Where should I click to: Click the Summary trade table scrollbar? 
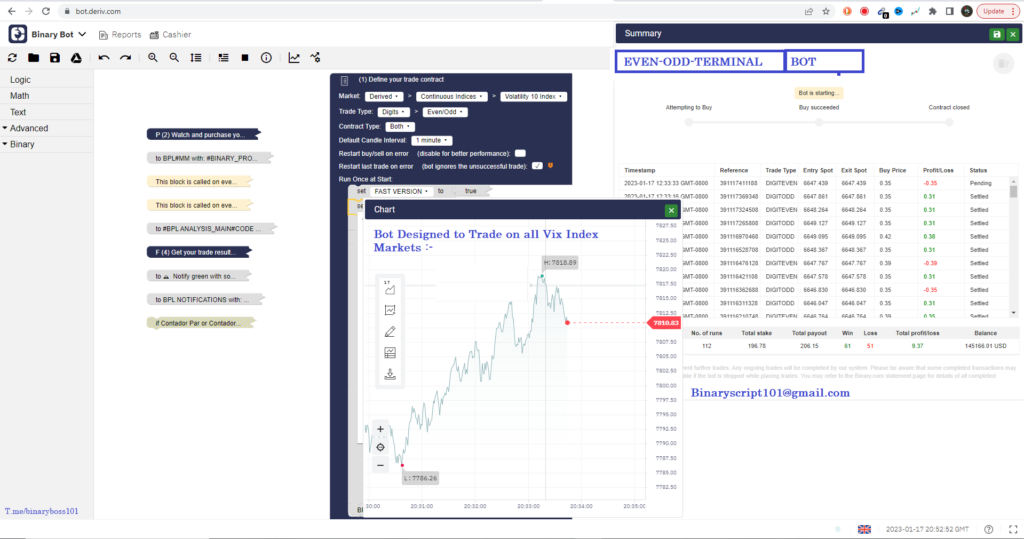pyautogui.click(x=1013, y=192)
